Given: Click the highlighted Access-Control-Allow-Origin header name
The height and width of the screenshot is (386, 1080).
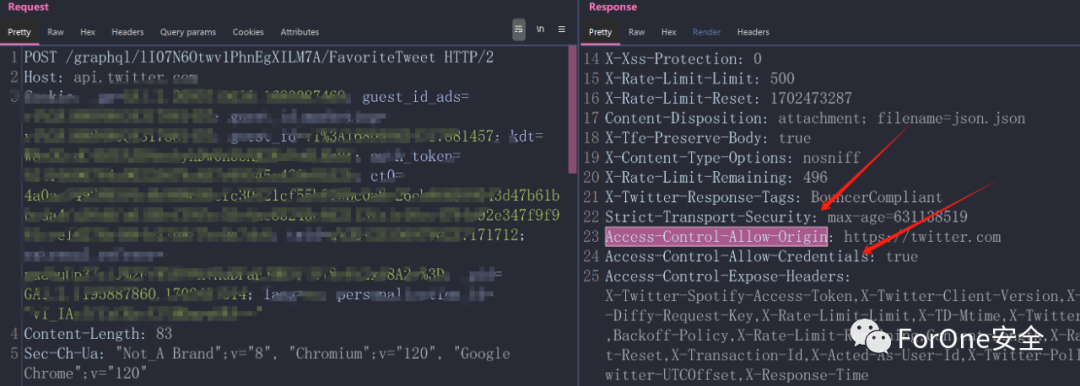Looking at the screenshot, I should (716, 237).
